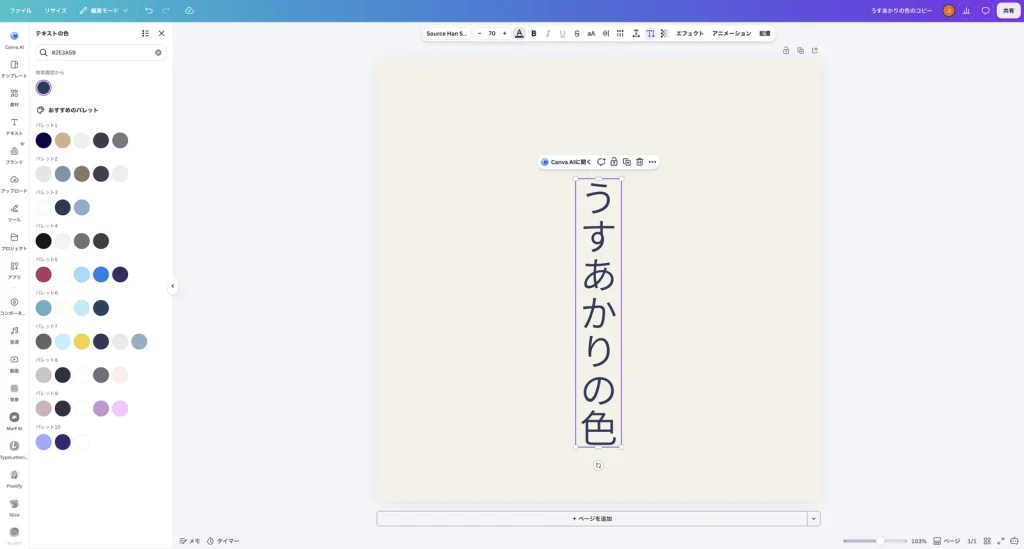This screenshot has width=1024, height=549.
Task: Close the テキストの色 panel
Action: (x=161, y=33)
